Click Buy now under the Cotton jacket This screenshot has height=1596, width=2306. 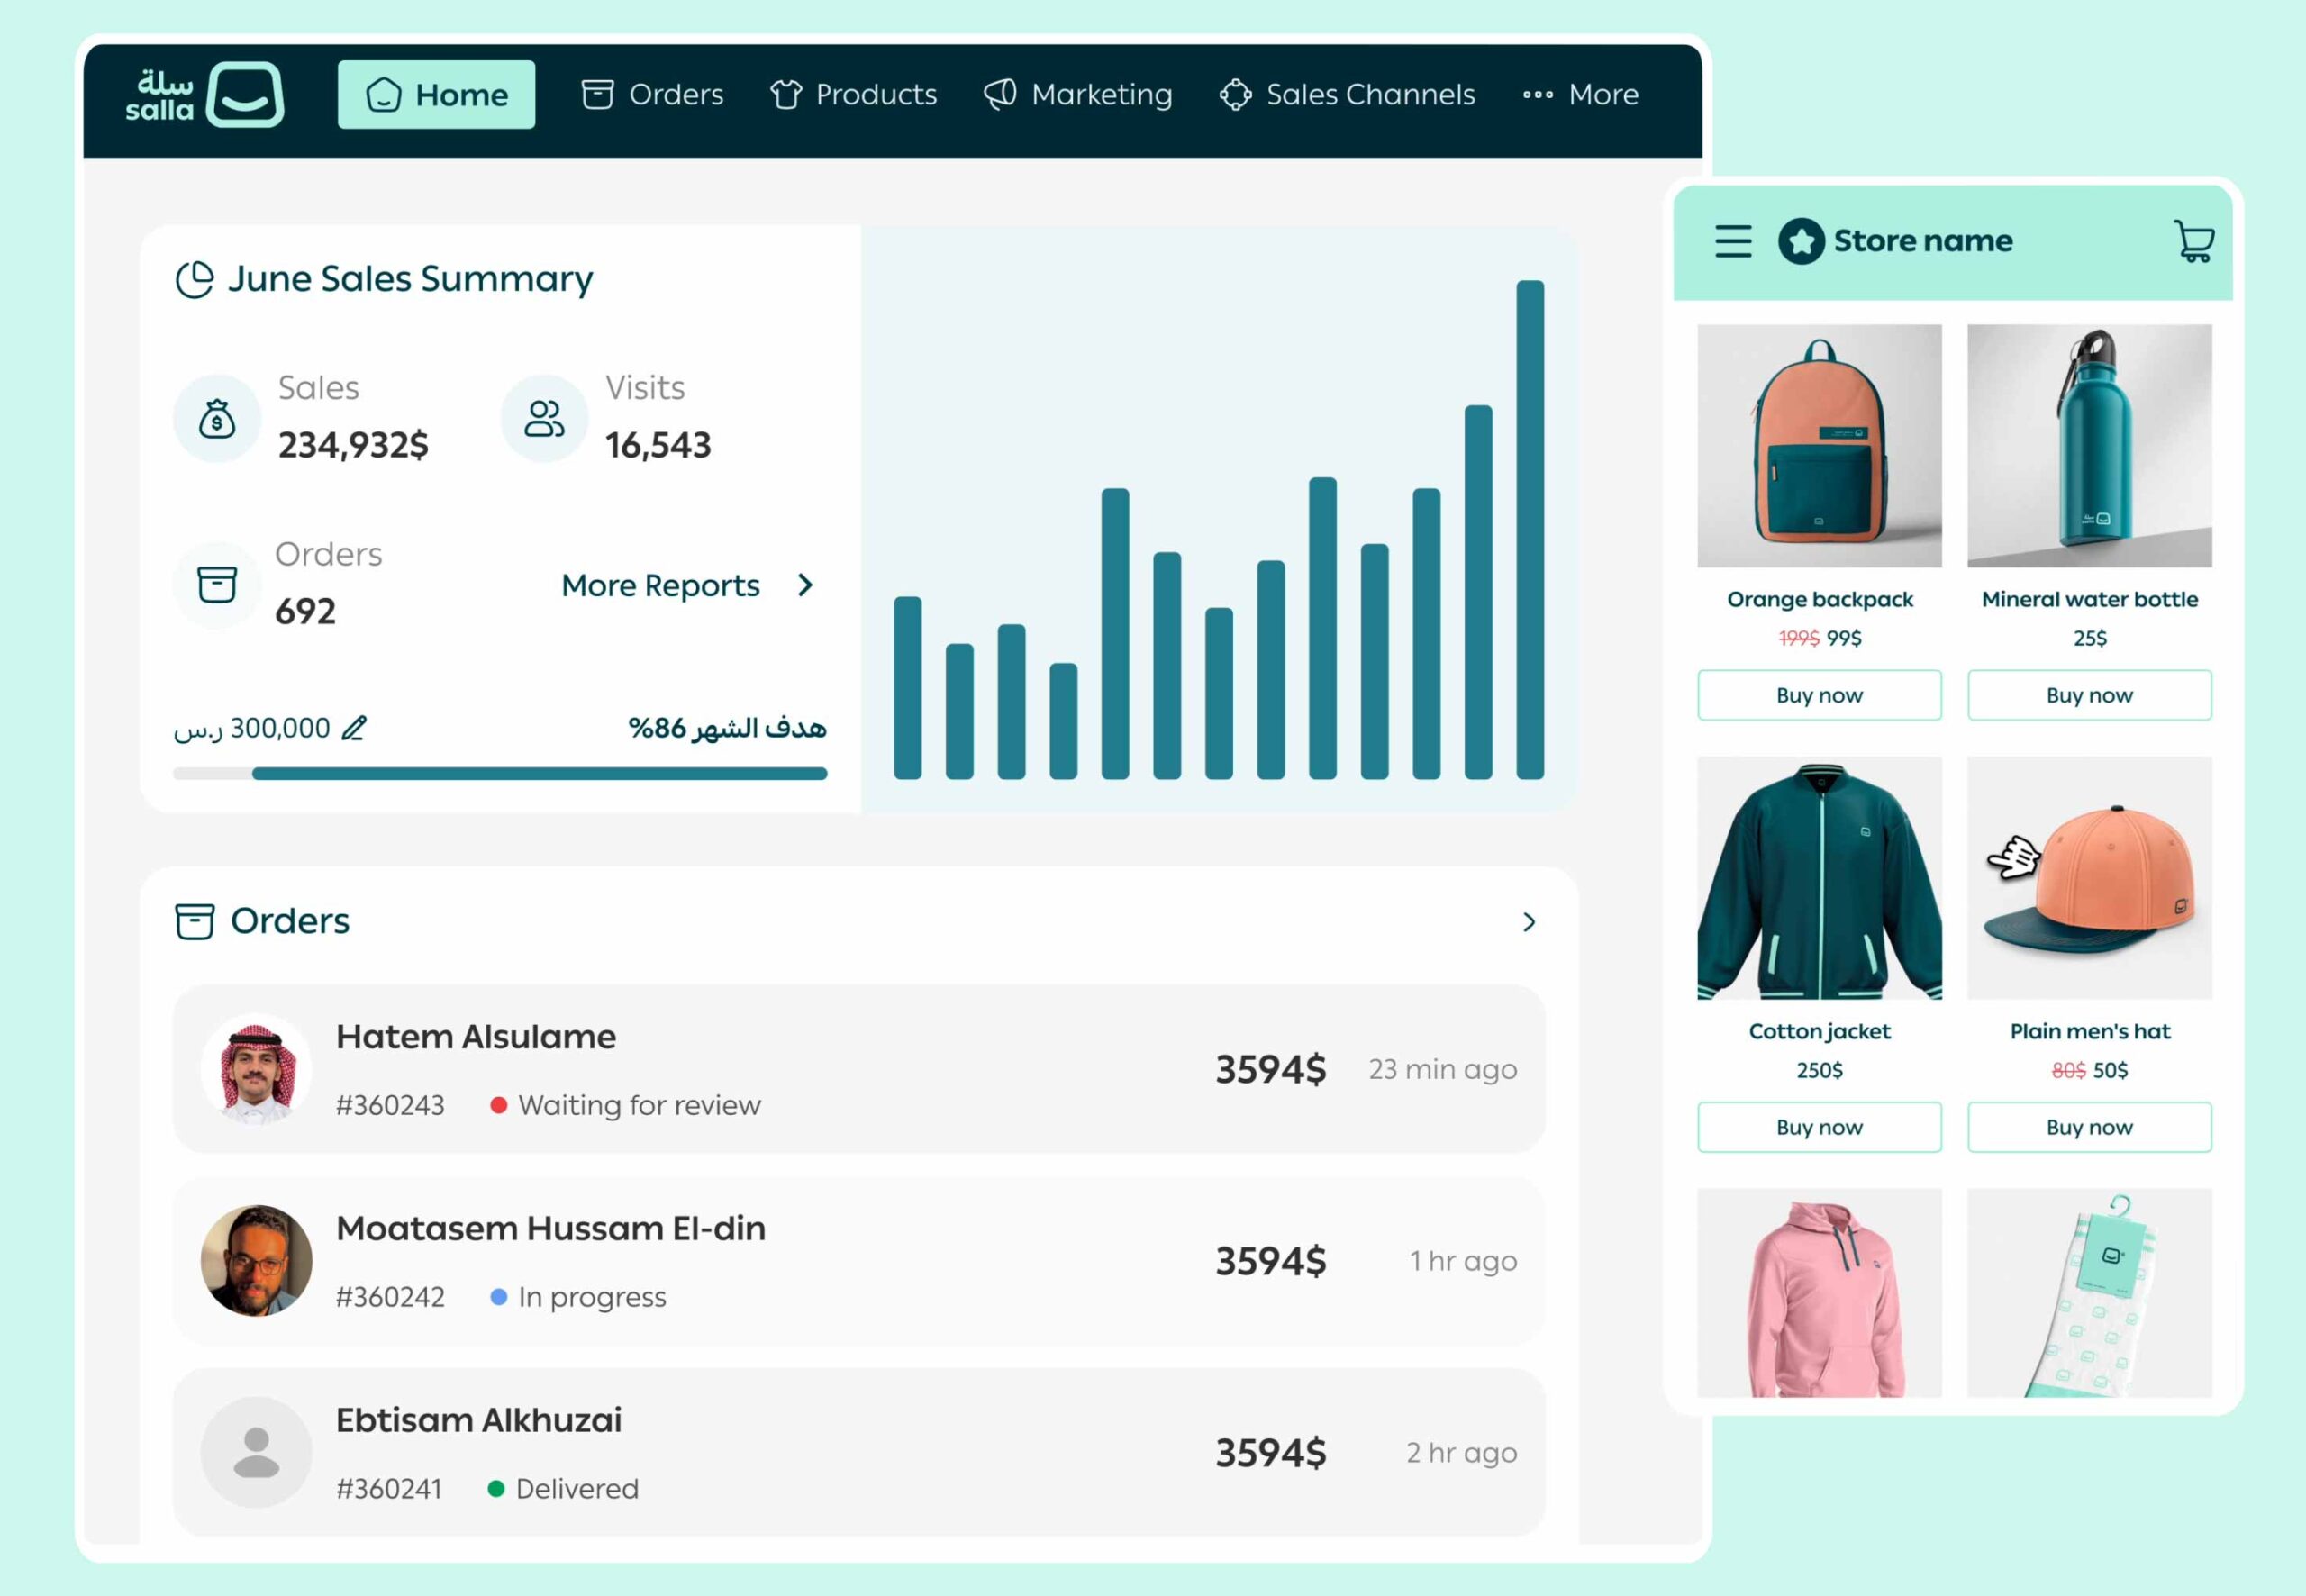tap(1819, 1127)
